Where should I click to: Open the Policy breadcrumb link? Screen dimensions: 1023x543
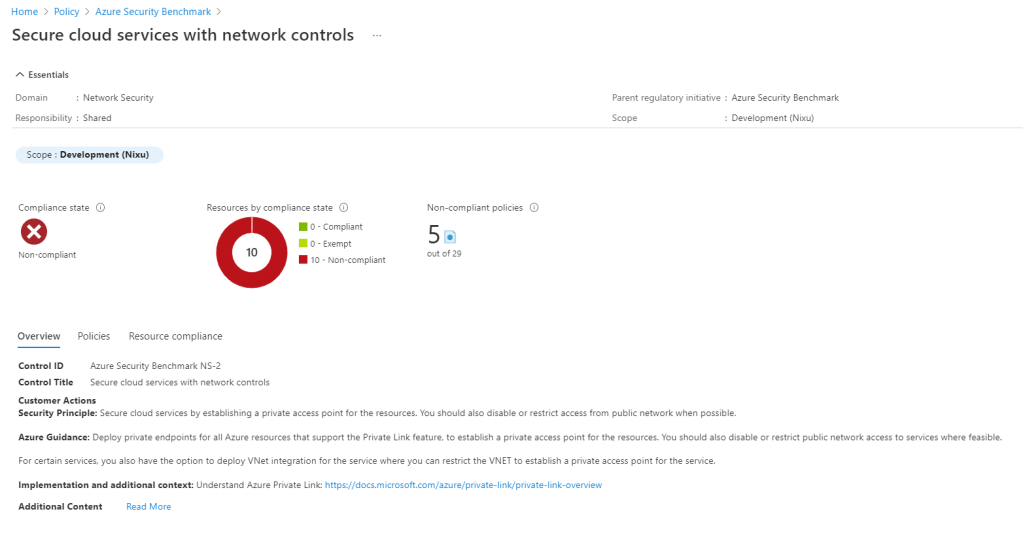point(65,11)
